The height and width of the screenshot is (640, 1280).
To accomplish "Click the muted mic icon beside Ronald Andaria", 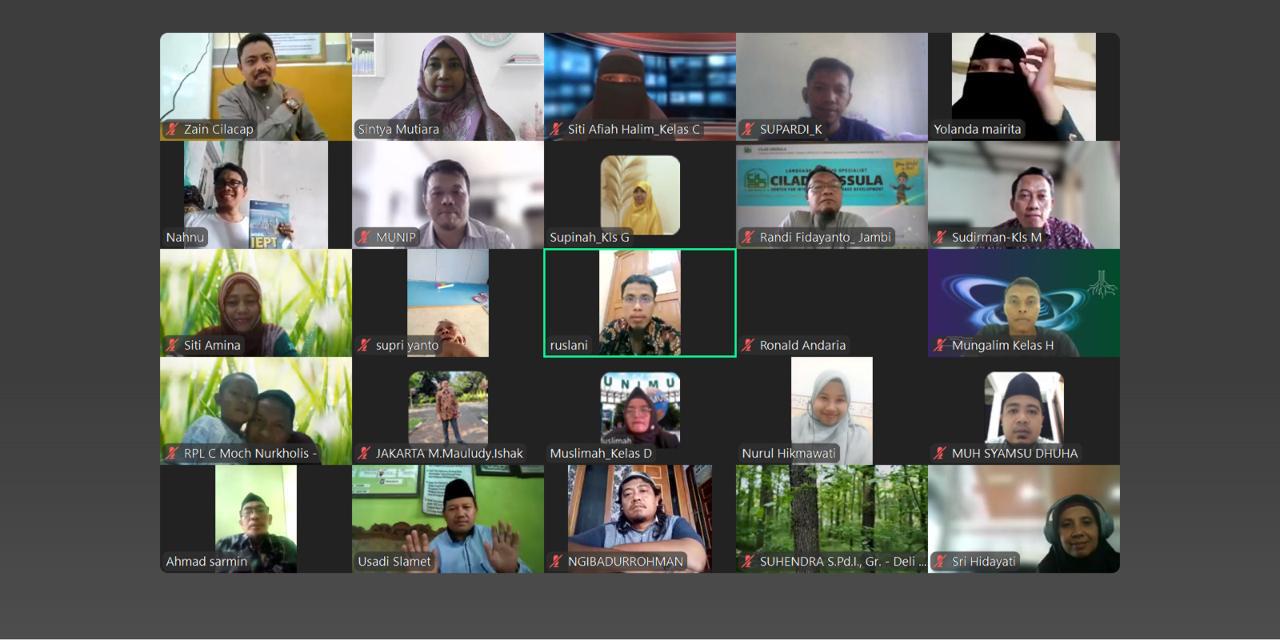I will tap(749, 346).
